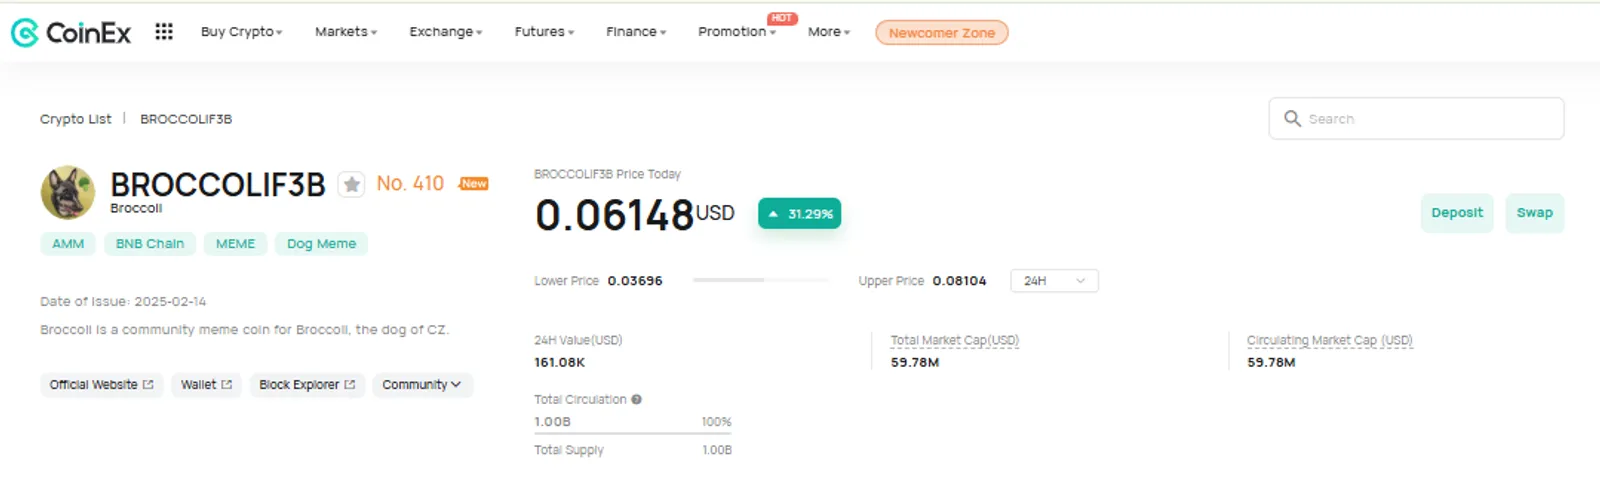Click the HOT badge above Promotion
The height and width of the screenshot is (489, 1600).
(x=782, y=18)
